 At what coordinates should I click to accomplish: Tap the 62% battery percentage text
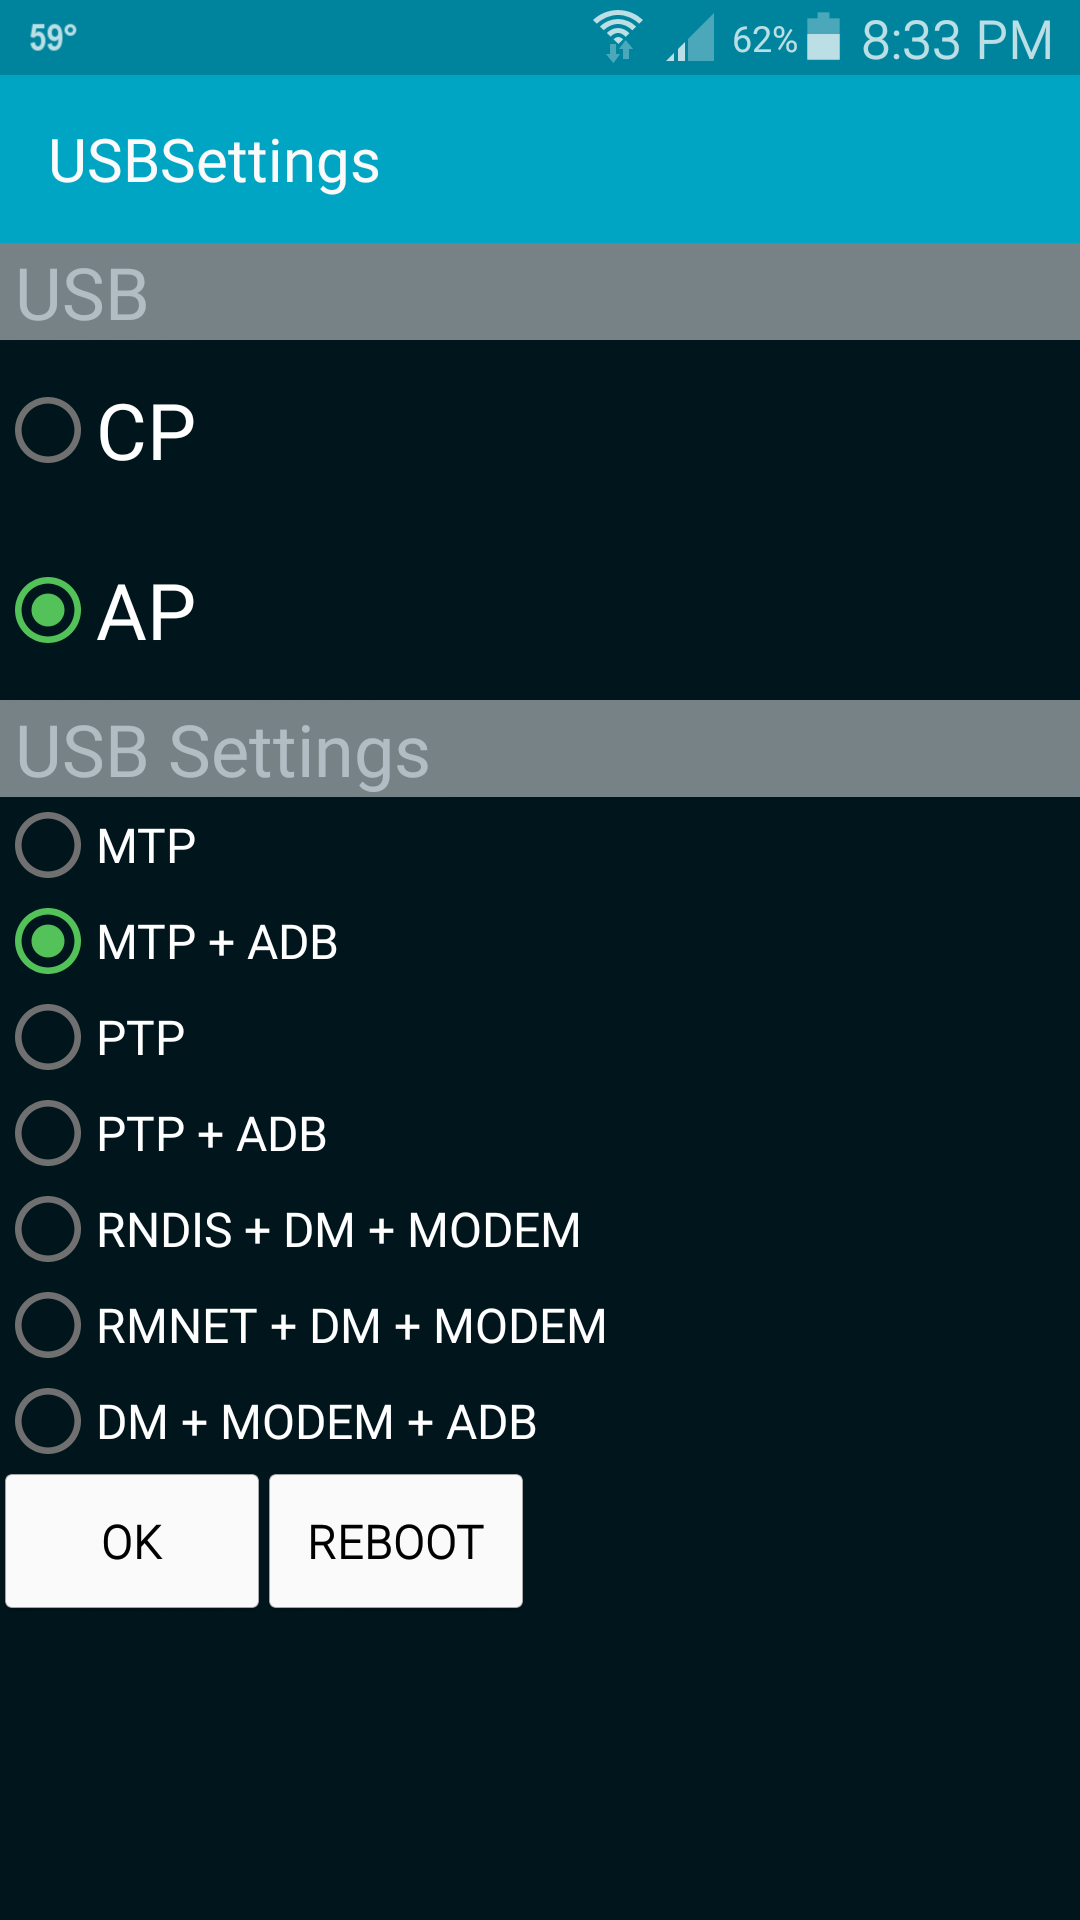[x=764, y=40]
